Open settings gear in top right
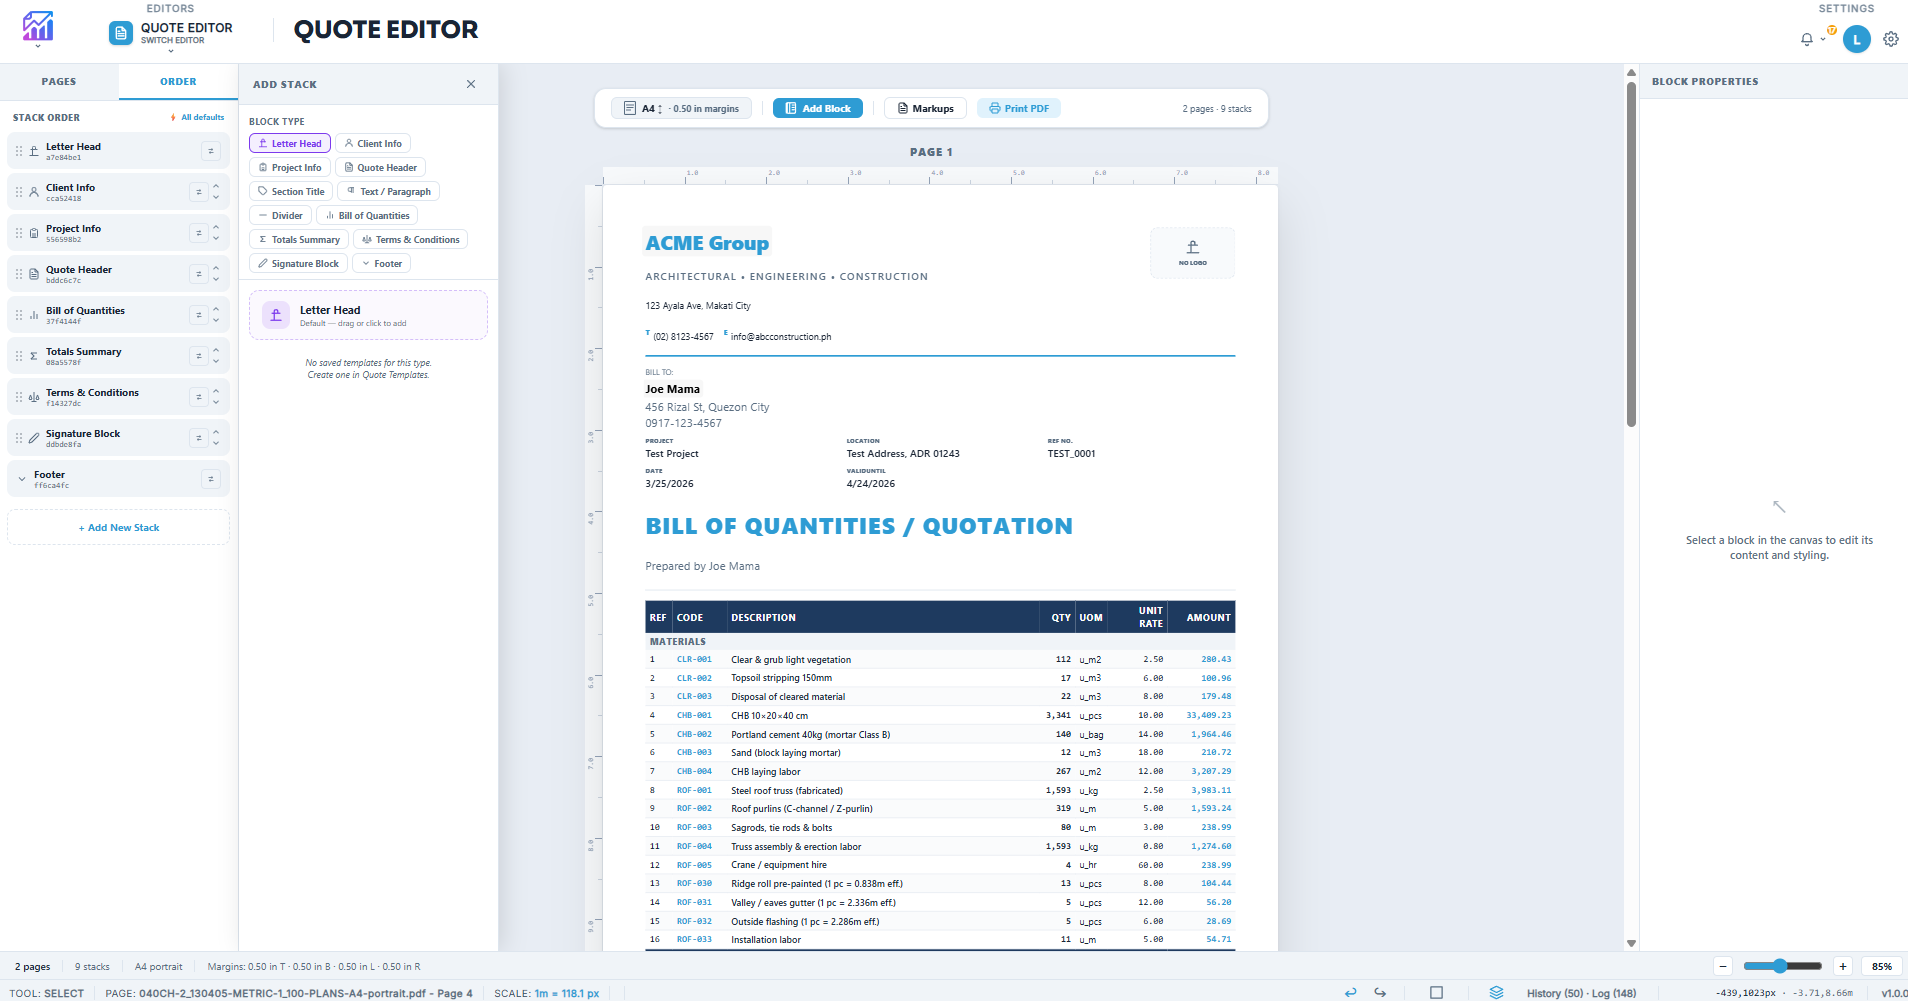 tap(1890, 40)
